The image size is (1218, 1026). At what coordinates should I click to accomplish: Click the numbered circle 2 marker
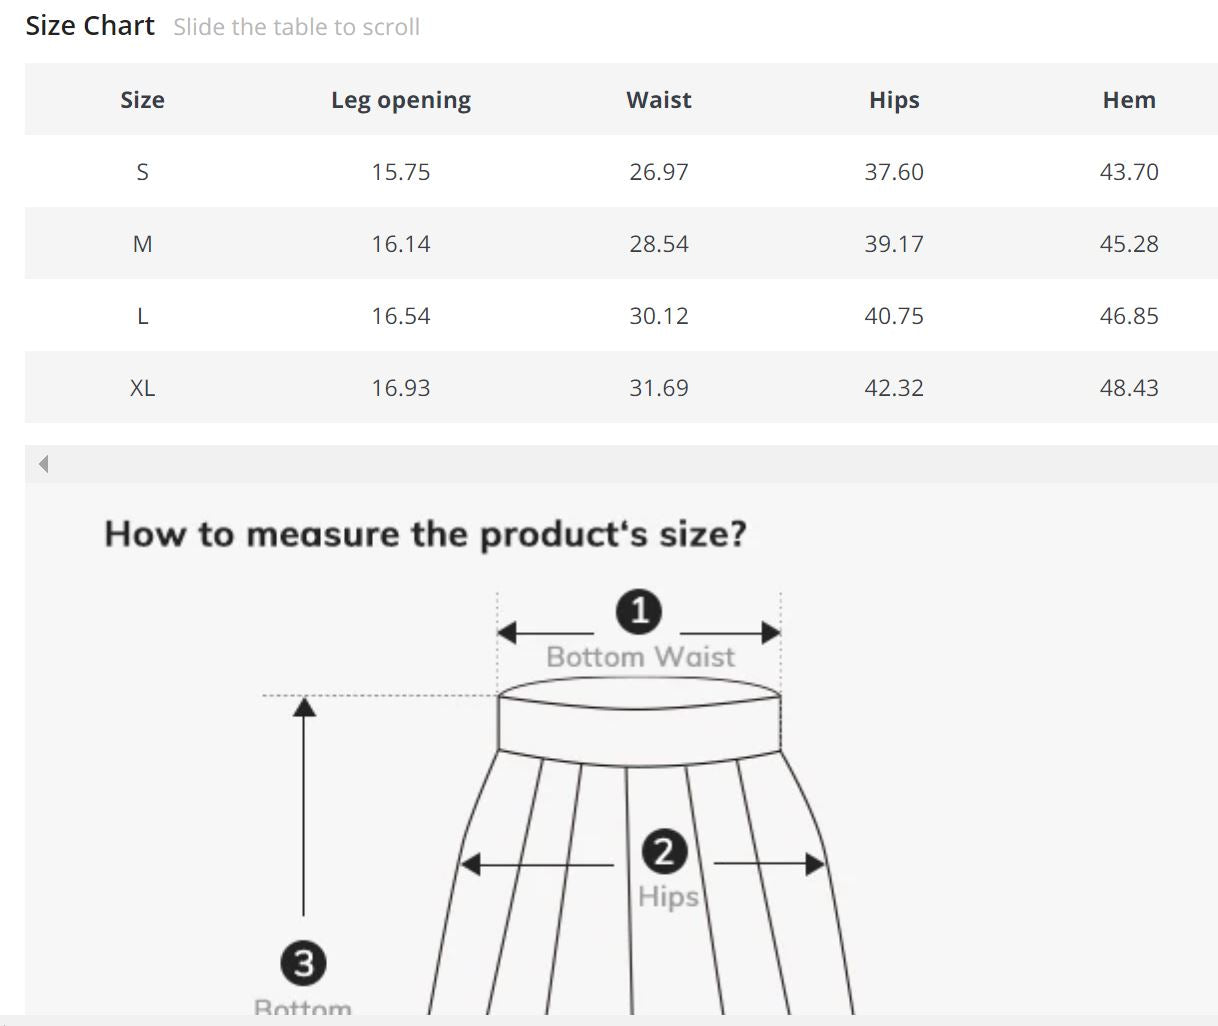click(664, 853)
